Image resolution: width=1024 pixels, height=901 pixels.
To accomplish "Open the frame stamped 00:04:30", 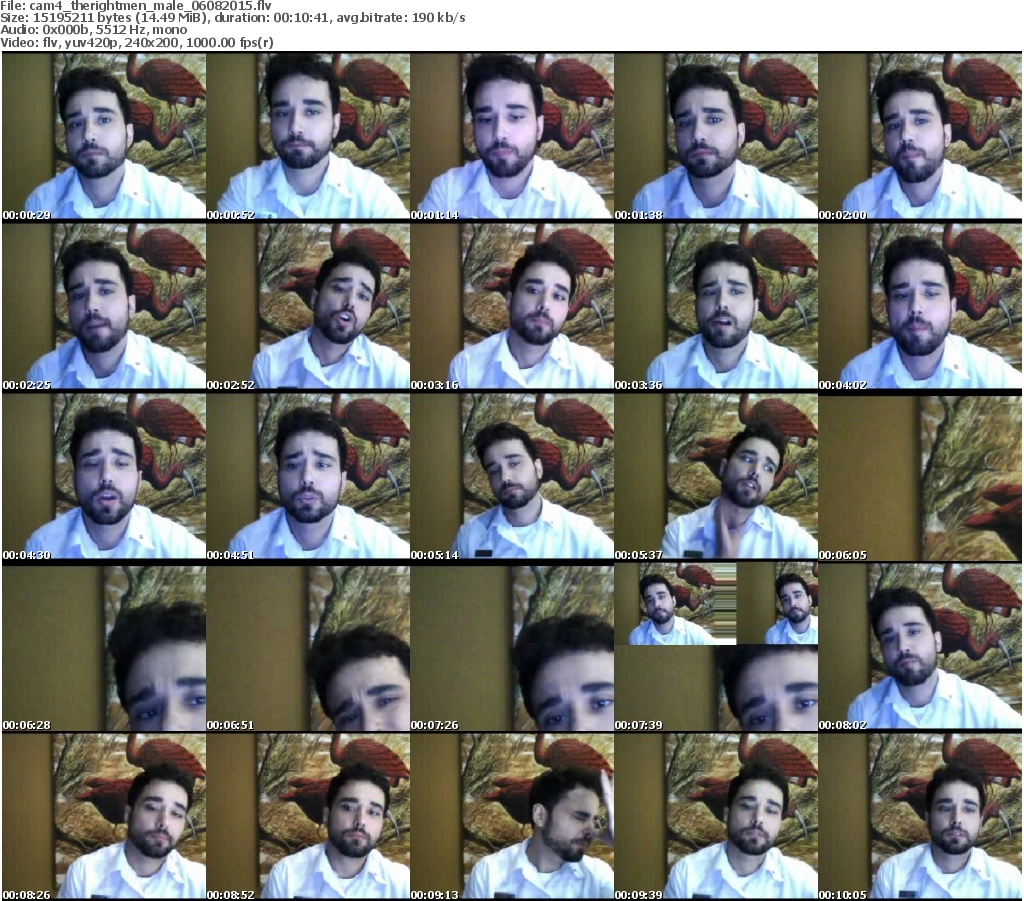I will pos(104,477).
